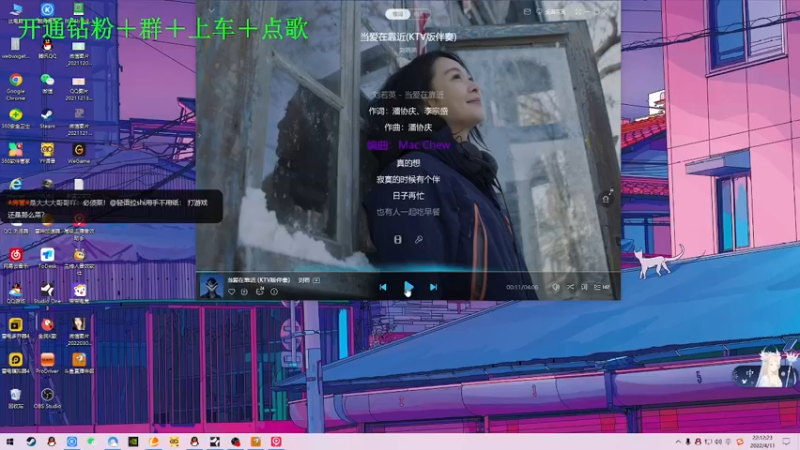Open the Tencent QQ desktop icon
The height and width of the screenshot is (450, 800).
coord(47,48)
